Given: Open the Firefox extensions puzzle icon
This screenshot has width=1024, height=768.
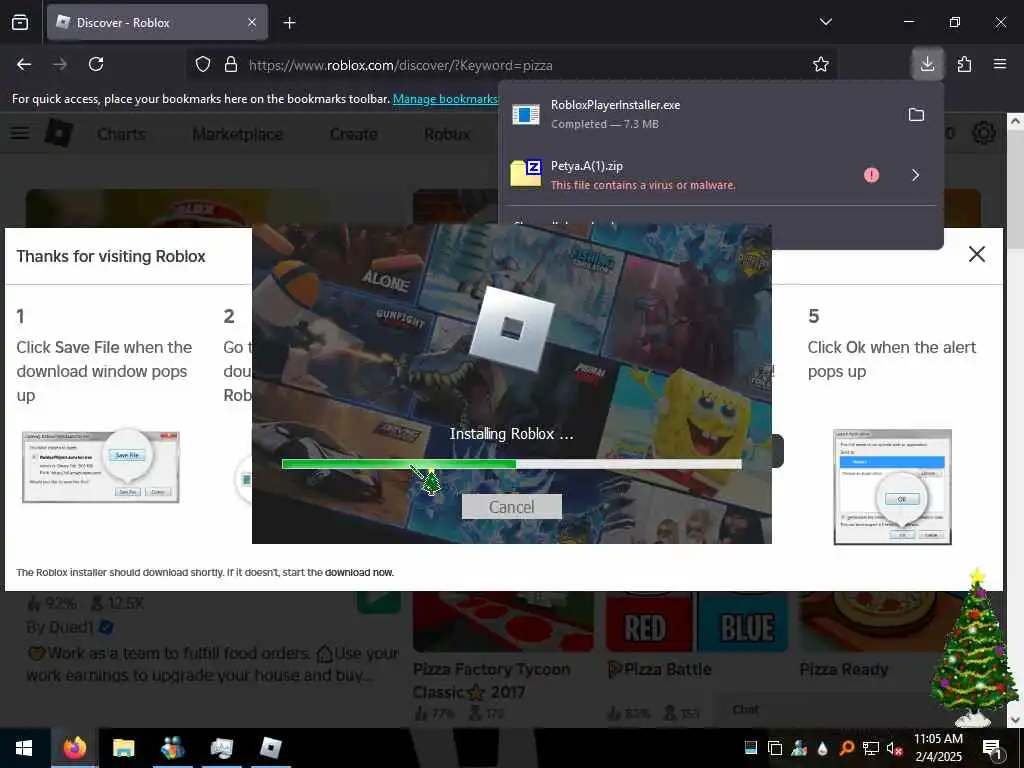Looking at the screenshot, I should 964,64.
